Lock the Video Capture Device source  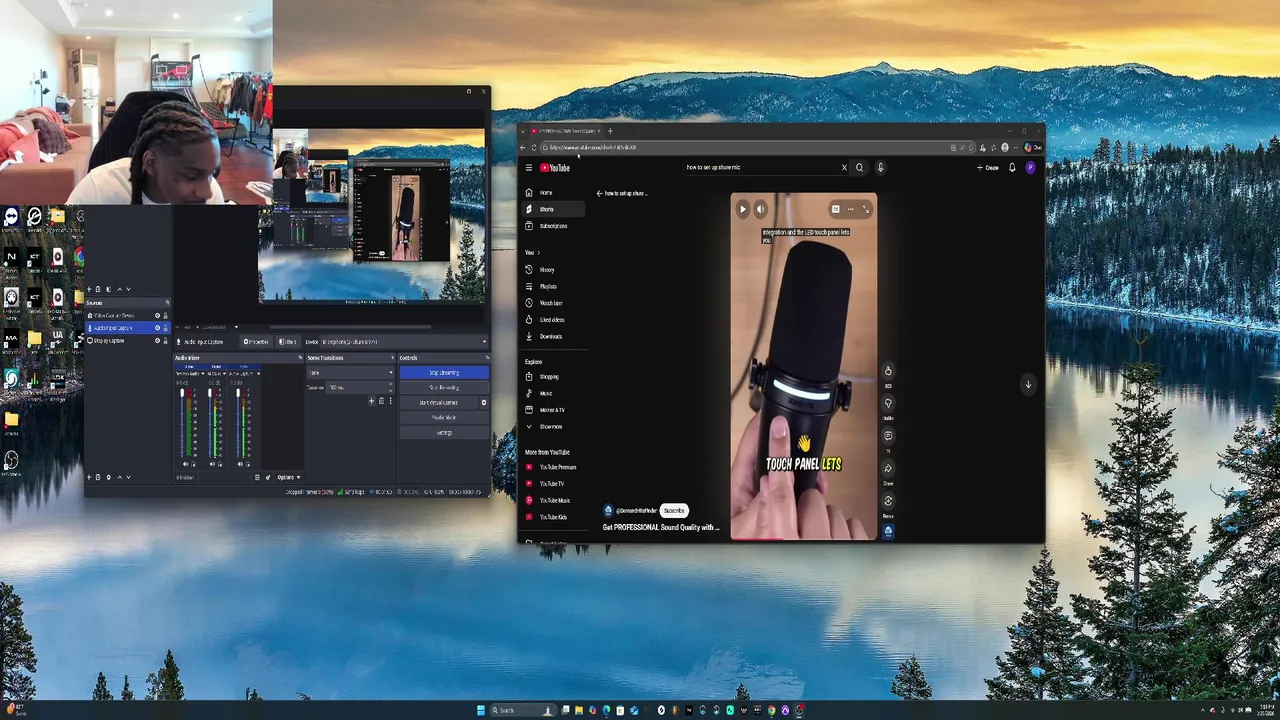coord(165,316)
